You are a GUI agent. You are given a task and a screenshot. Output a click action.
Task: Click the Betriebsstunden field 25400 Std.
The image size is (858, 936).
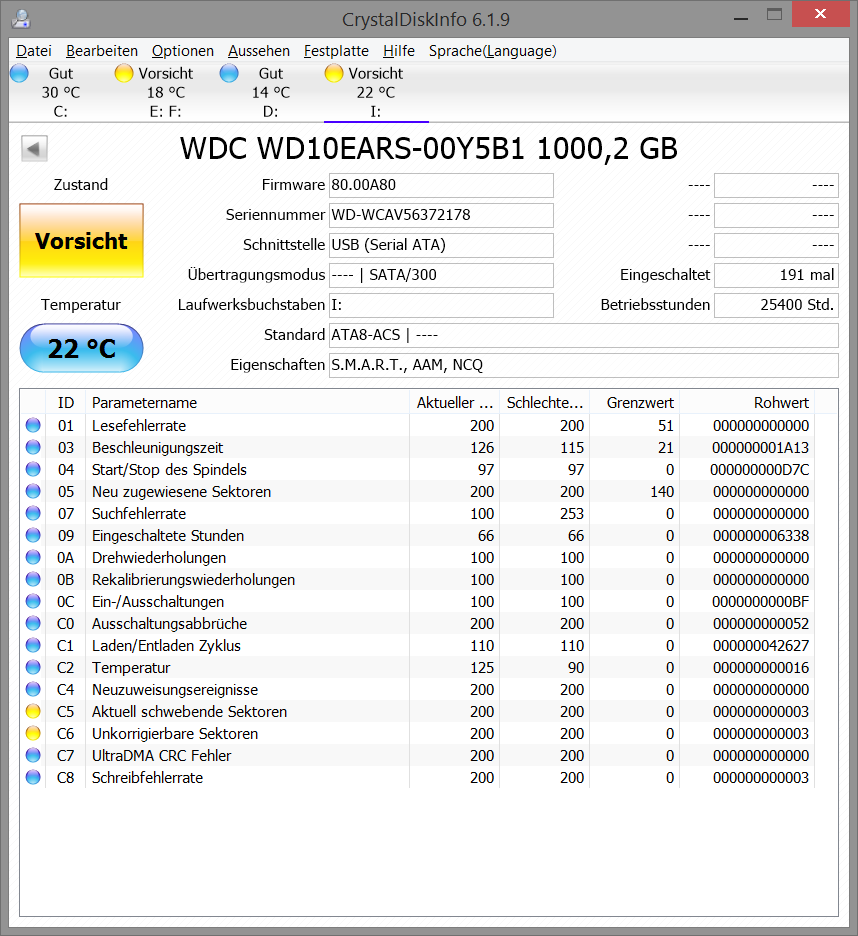tap(776, 305)
